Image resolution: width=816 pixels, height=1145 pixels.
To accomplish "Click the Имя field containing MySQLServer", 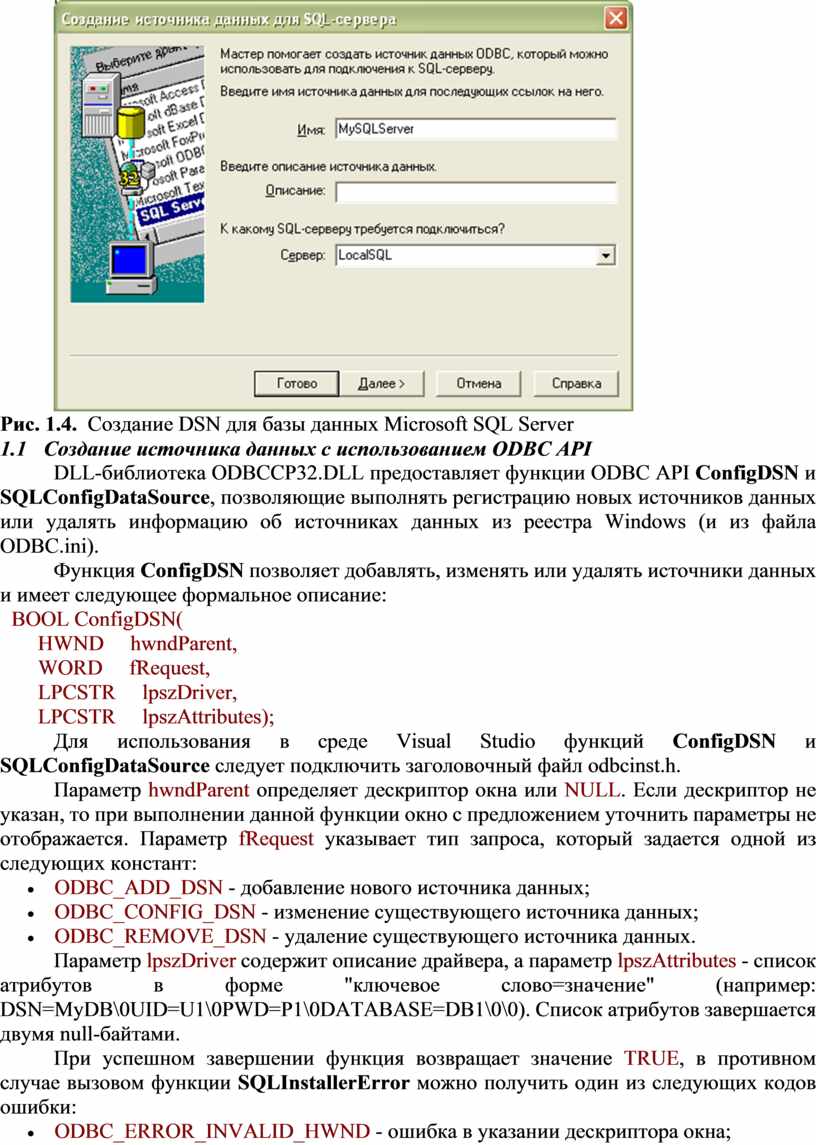I will pos(476,129).
